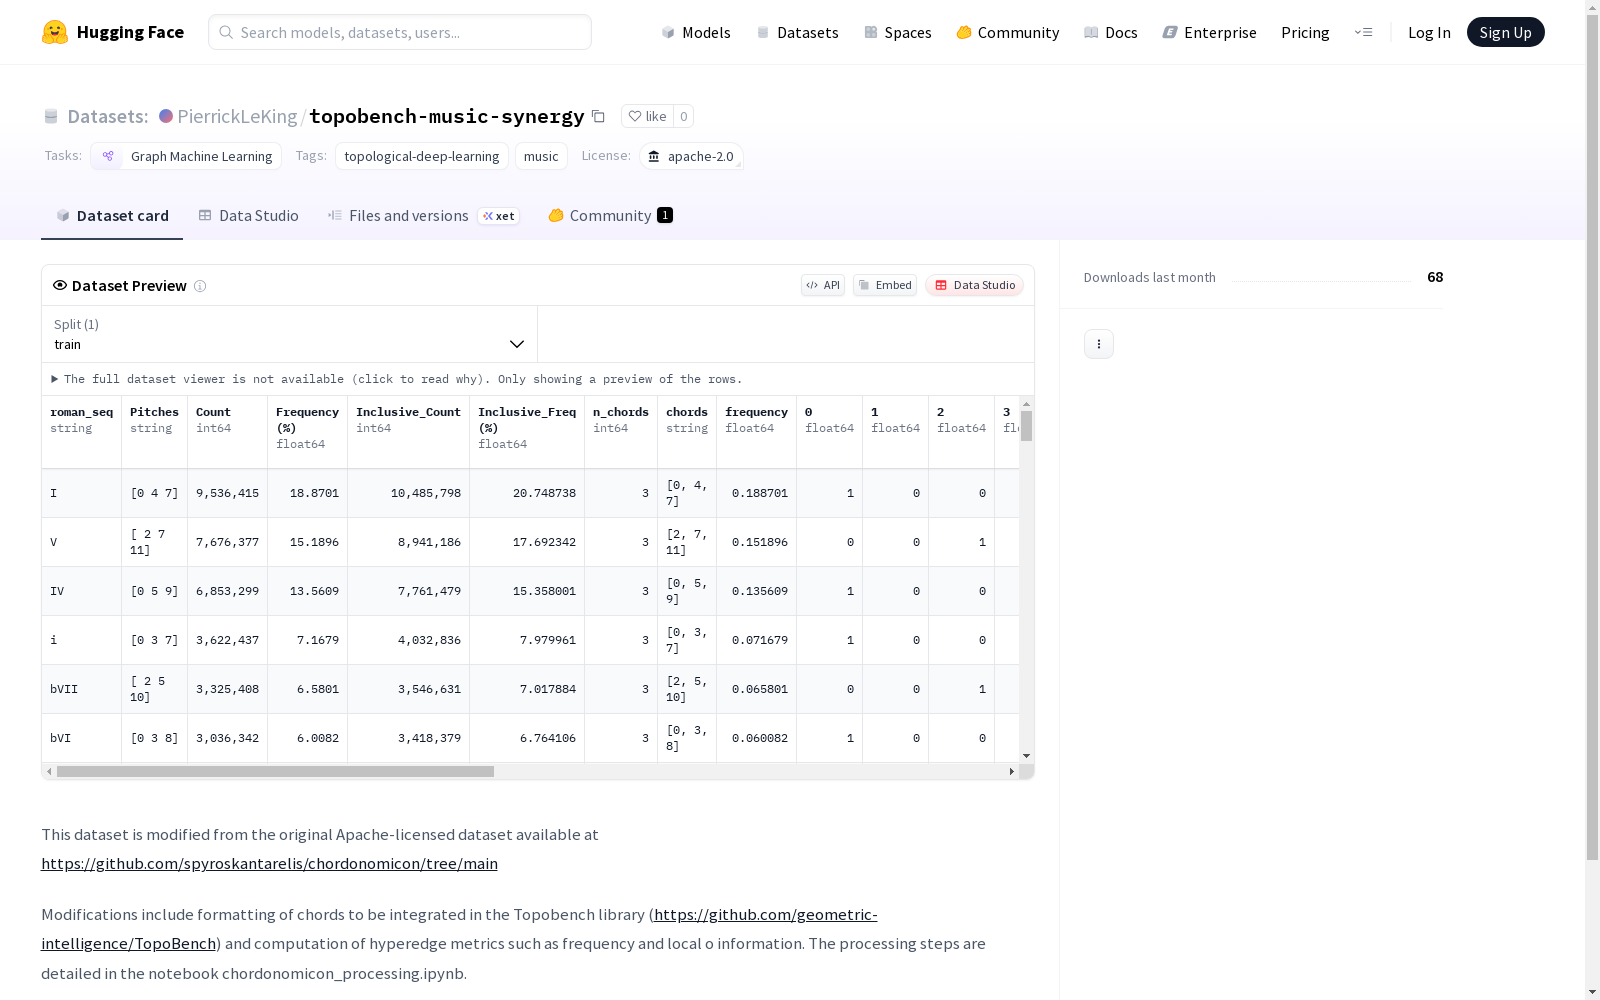Open the Files and versions tab
Screen dimensions: 1600x1000
click(424, 216)
